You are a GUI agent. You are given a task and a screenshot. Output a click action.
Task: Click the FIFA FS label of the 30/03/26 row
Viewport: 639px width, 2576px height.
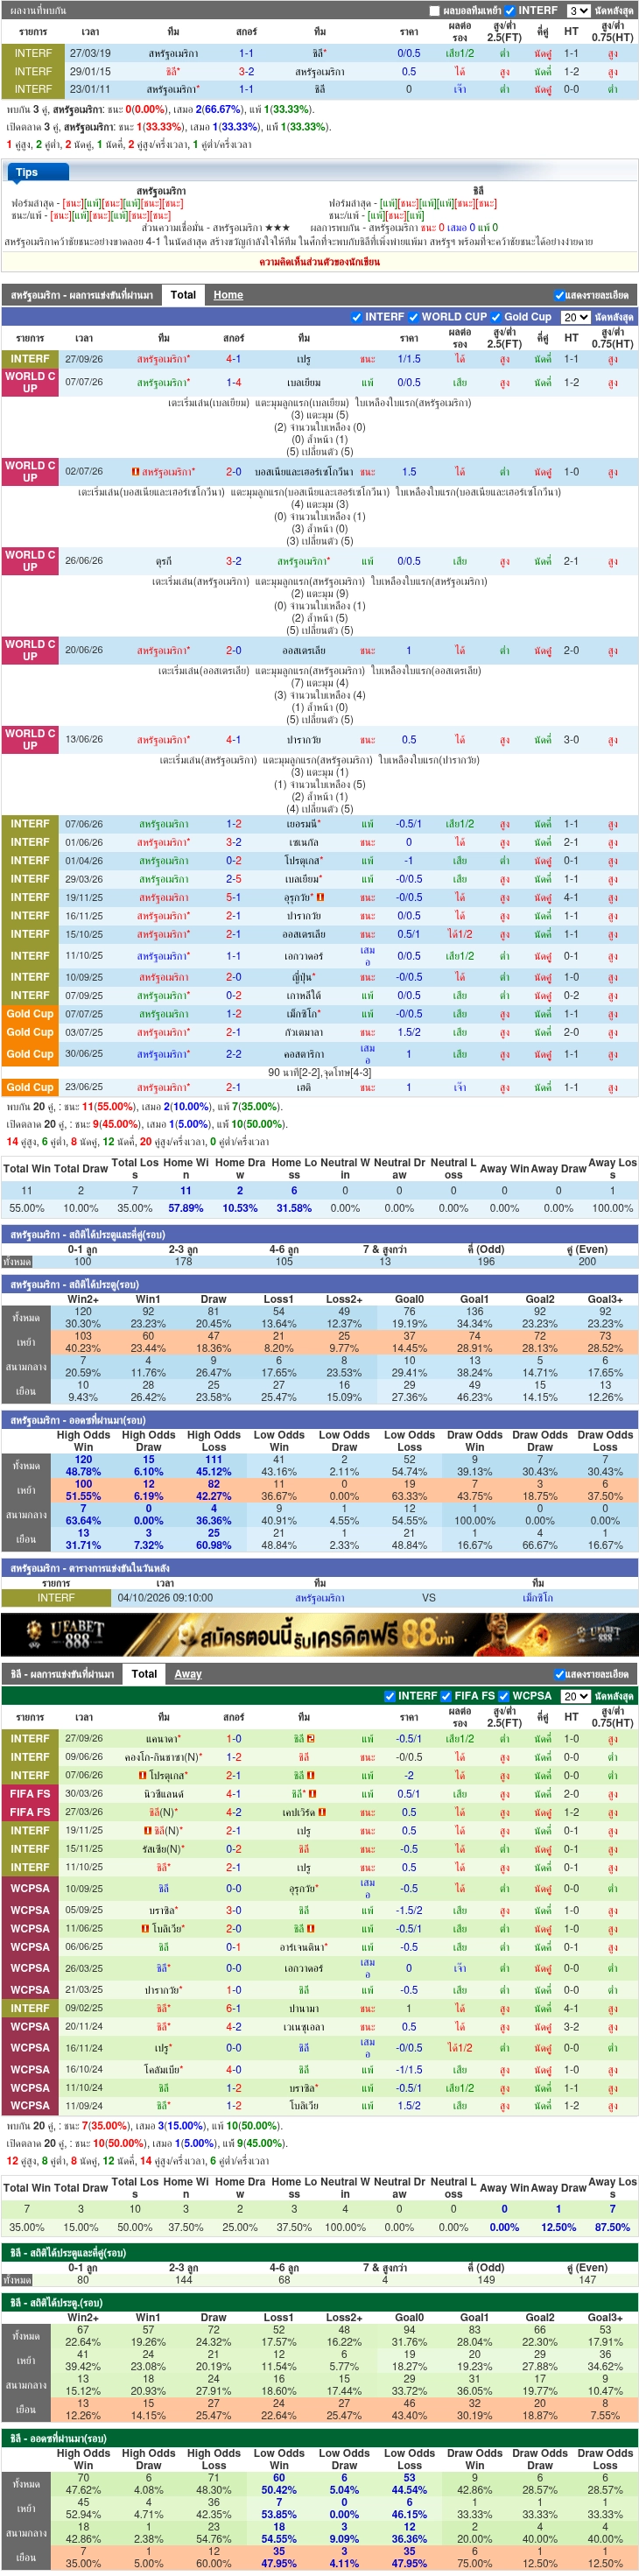pos(30,1794)
